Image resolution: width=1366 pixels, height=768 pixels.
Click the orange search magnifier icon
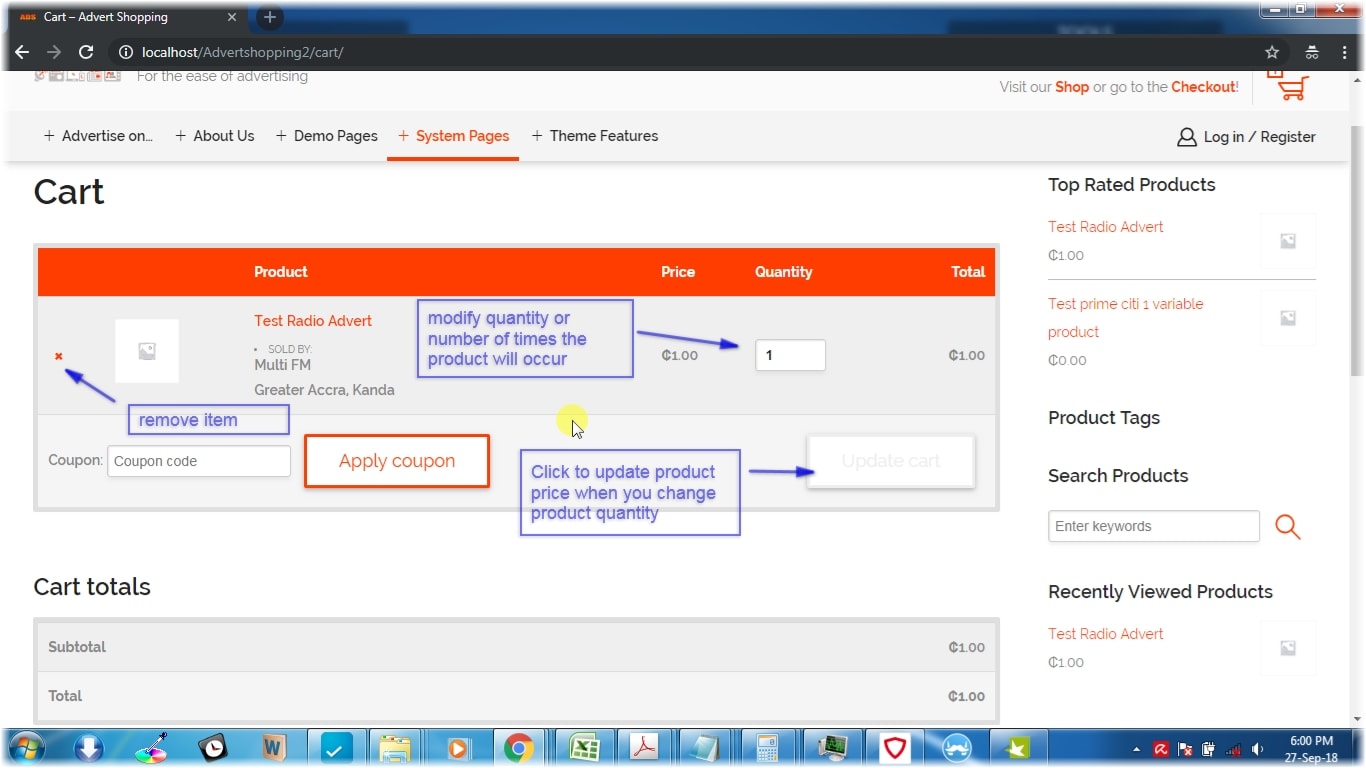[x=1287, y=526]
